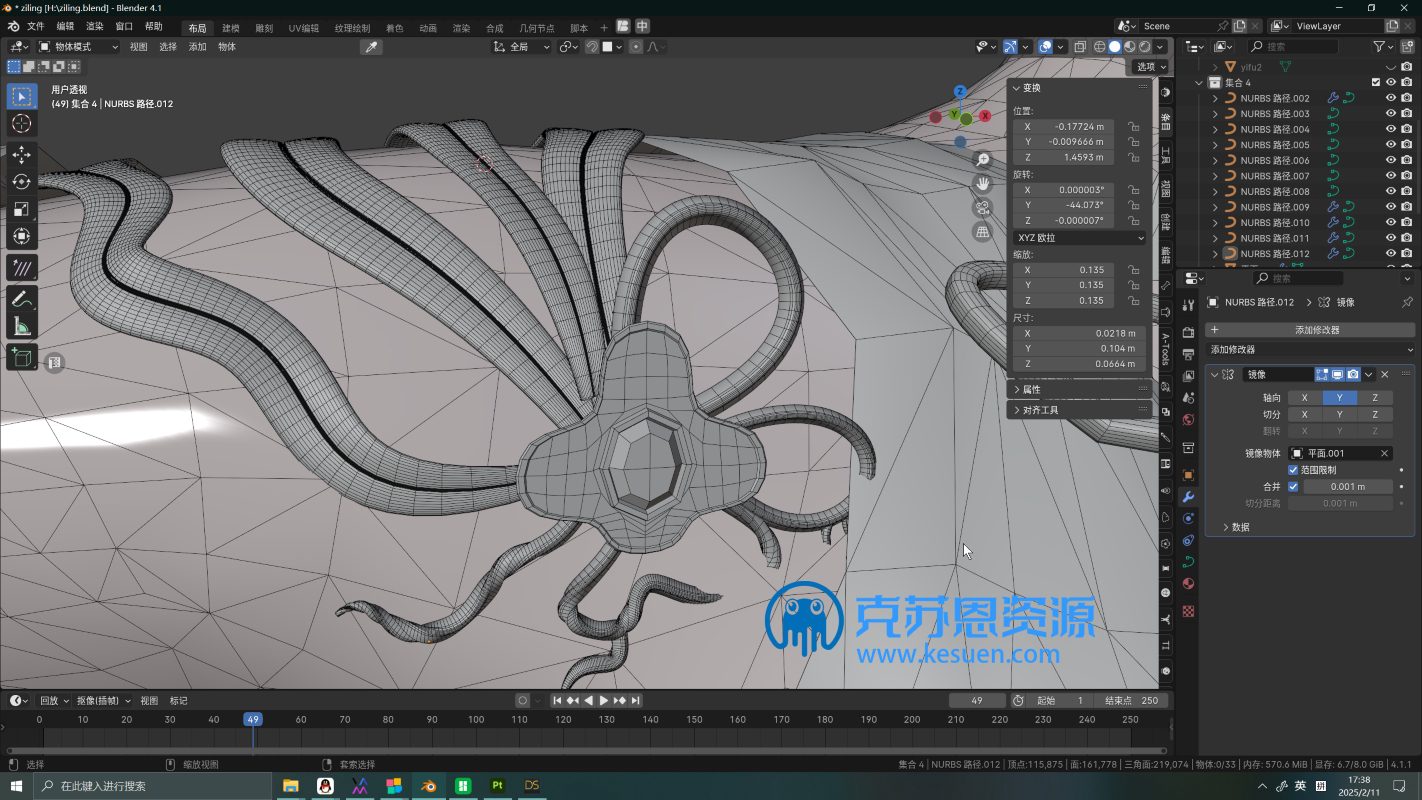Enable the X axis for mirror 轴向
Viewport: 1422px width, 800px height.
(x=1304, y=398)
